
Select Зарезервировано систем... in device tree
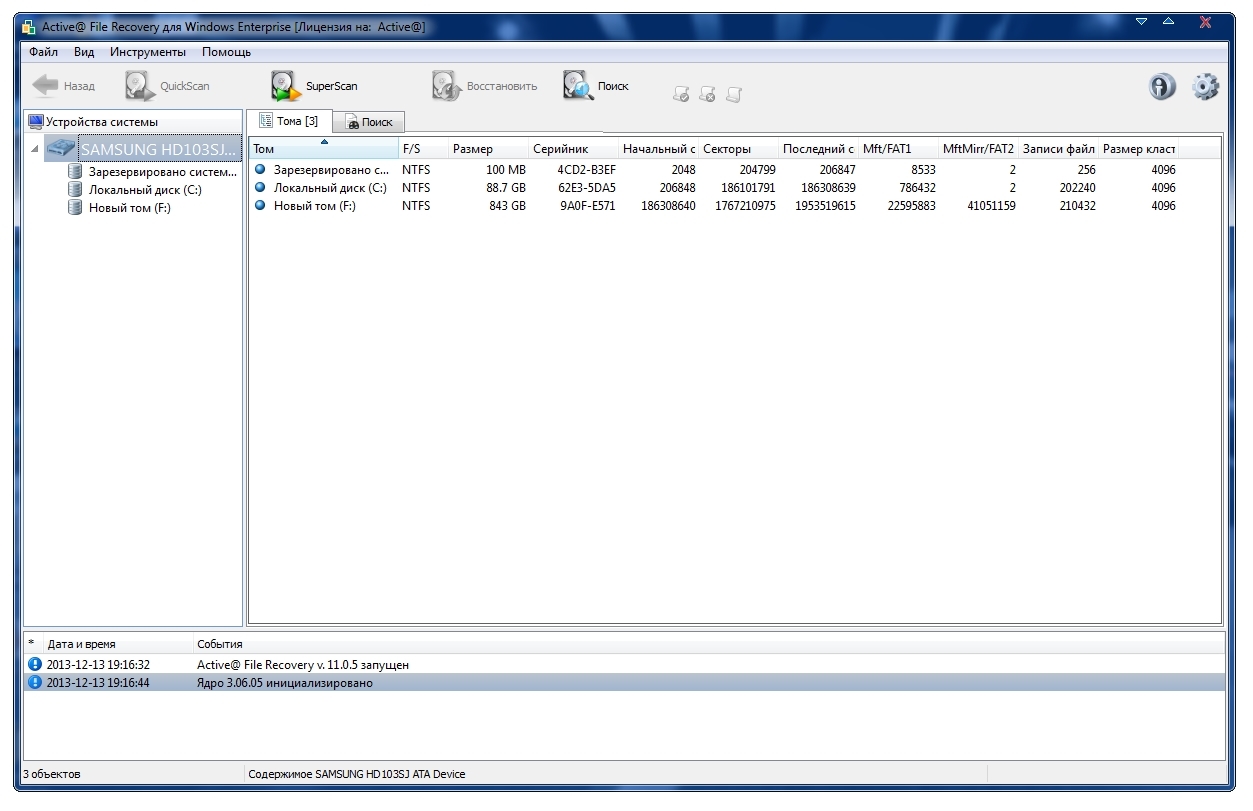click(x=162, y=171)
